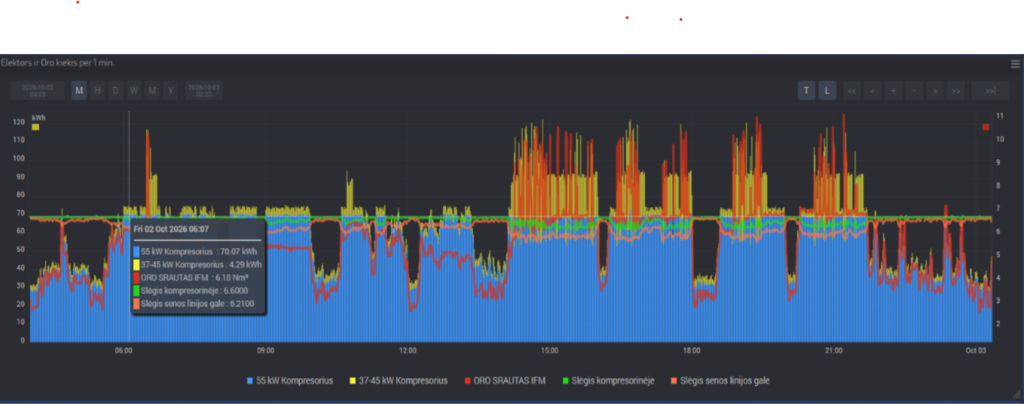Toggle 37-45 kW Kompresorius legend entry
Viewport: 1024px width, 404px height.
coord(399,381)
